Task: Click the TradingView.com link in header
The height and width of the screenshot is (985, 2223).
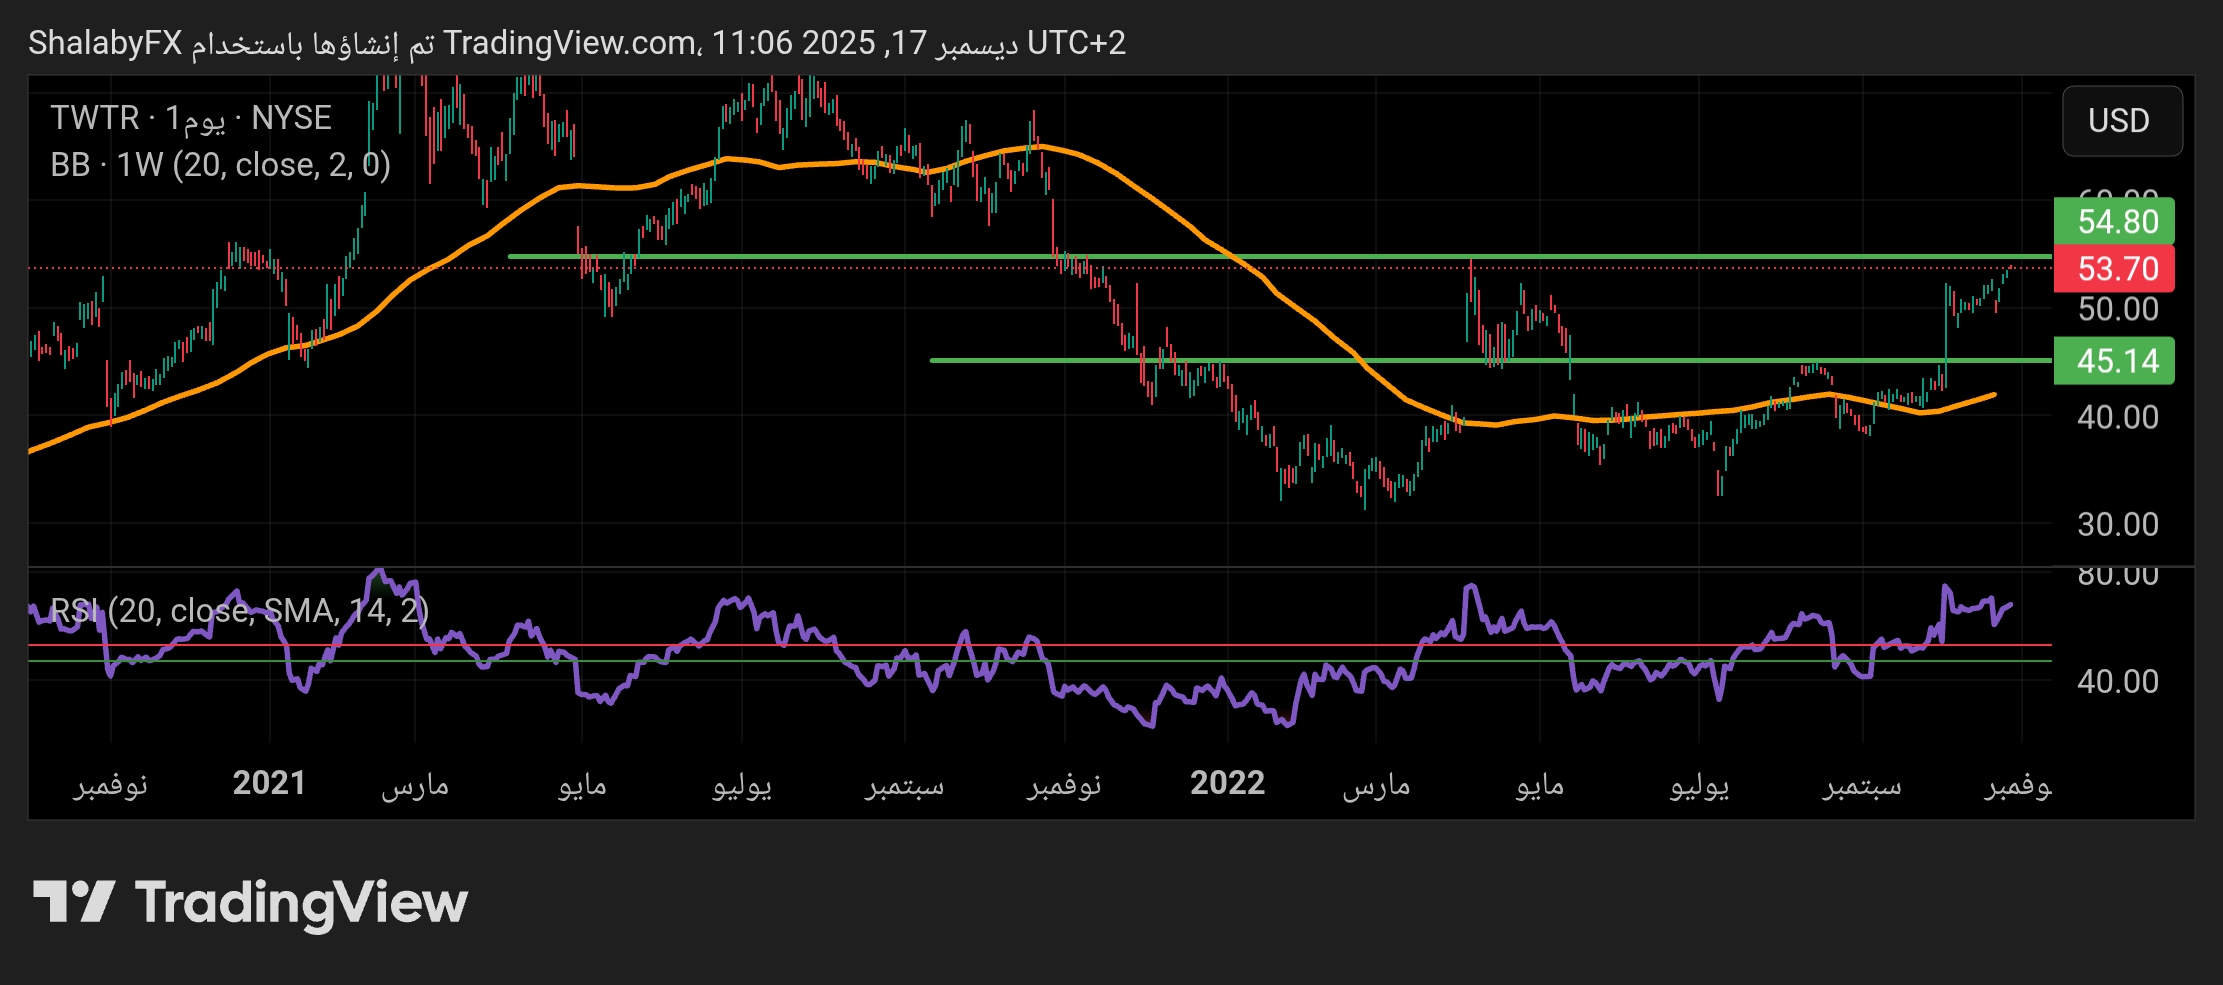Action: (570, 43)
